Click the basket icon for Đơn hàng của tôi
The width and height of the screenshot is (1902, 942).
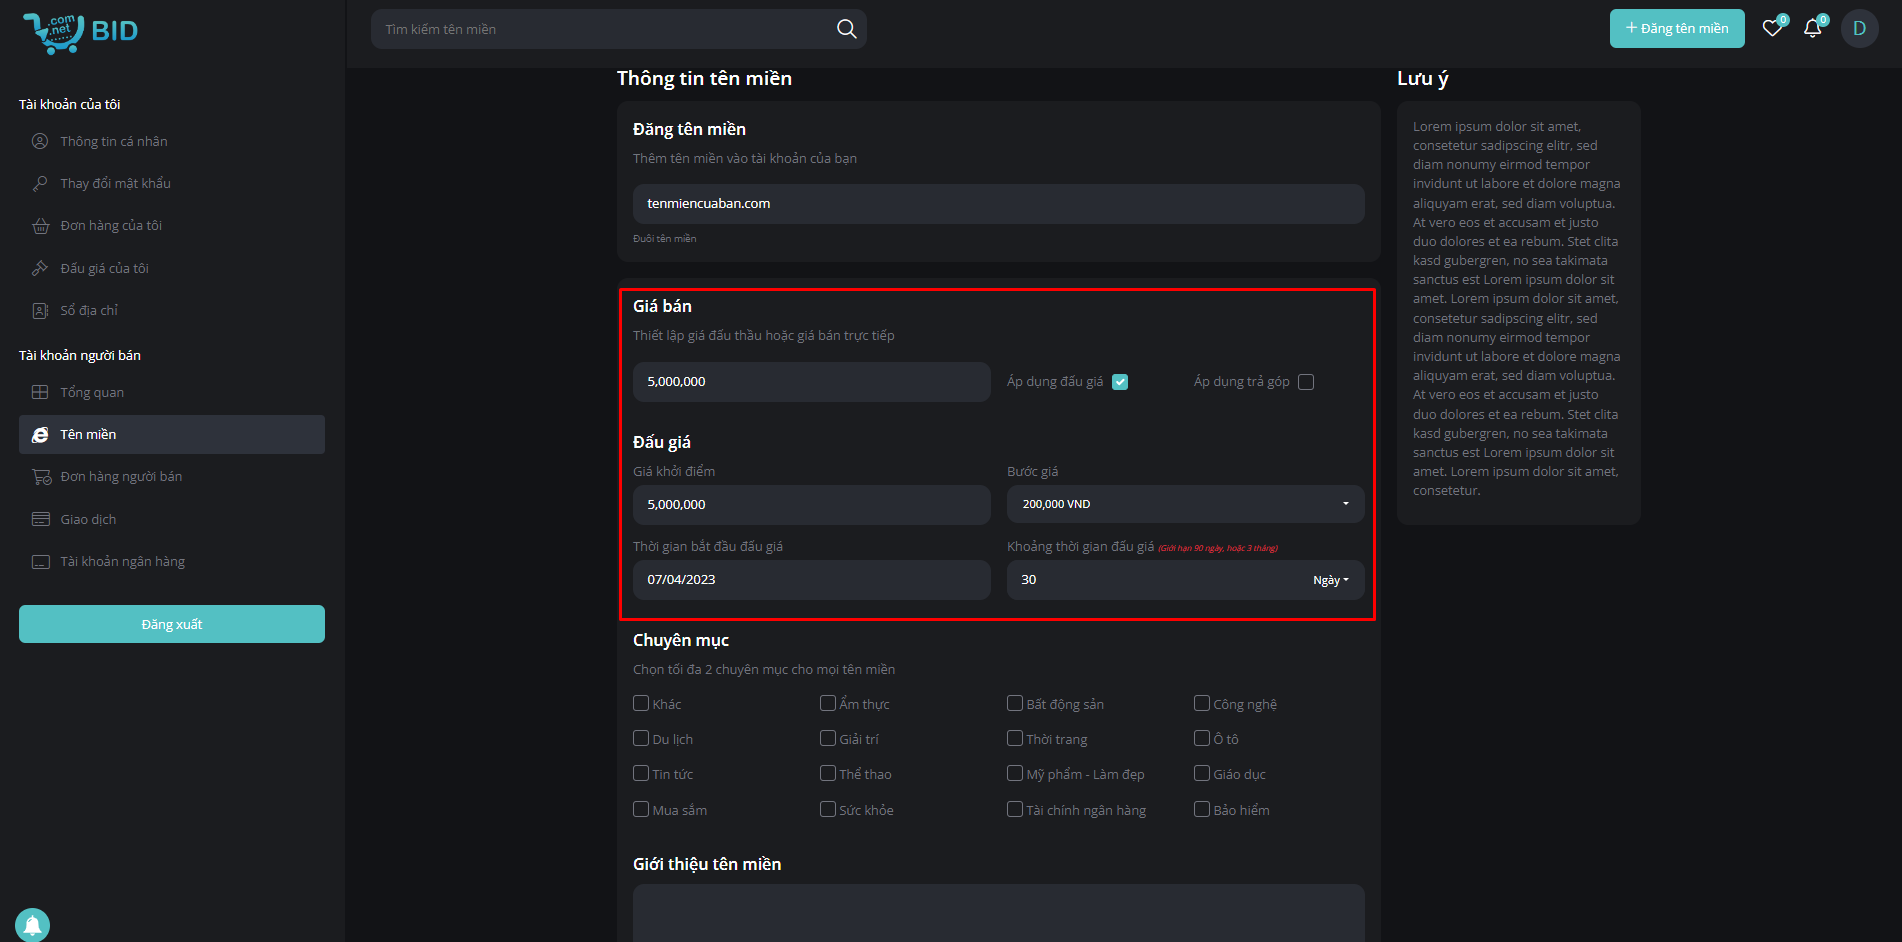point(40,226)
